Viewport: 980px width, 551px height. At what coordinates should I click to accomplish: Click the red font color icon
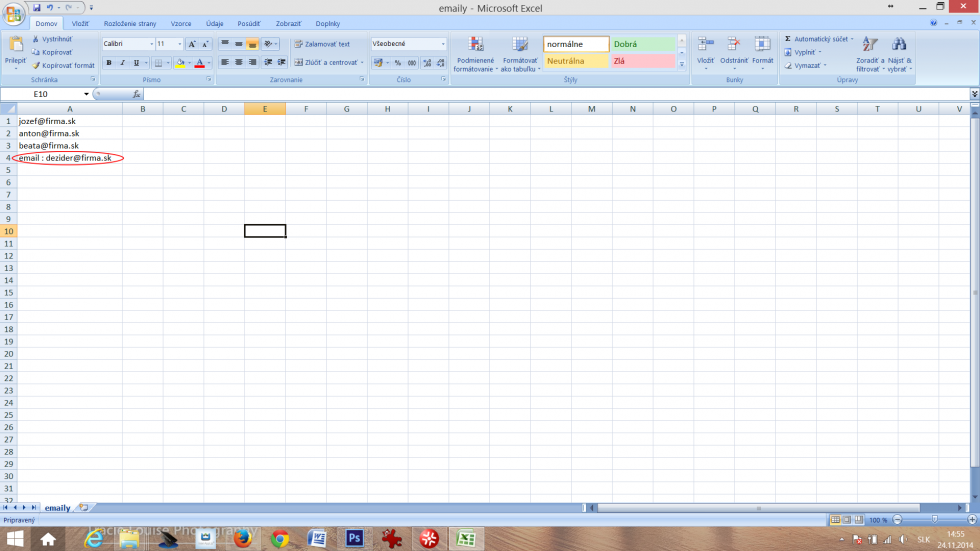coord(199,62)
